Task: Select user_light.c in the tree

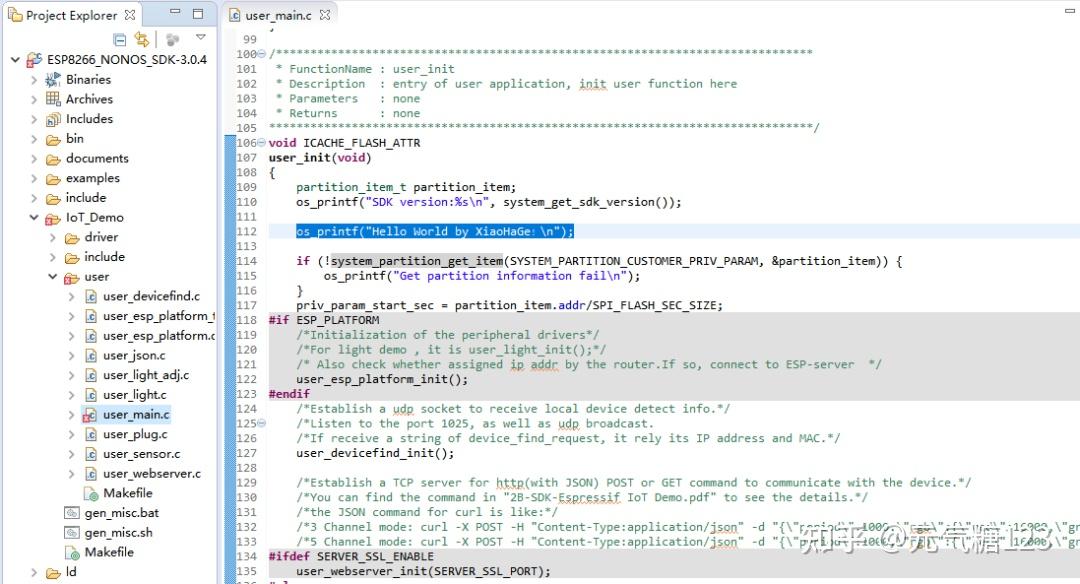Action: pos(135,395)
